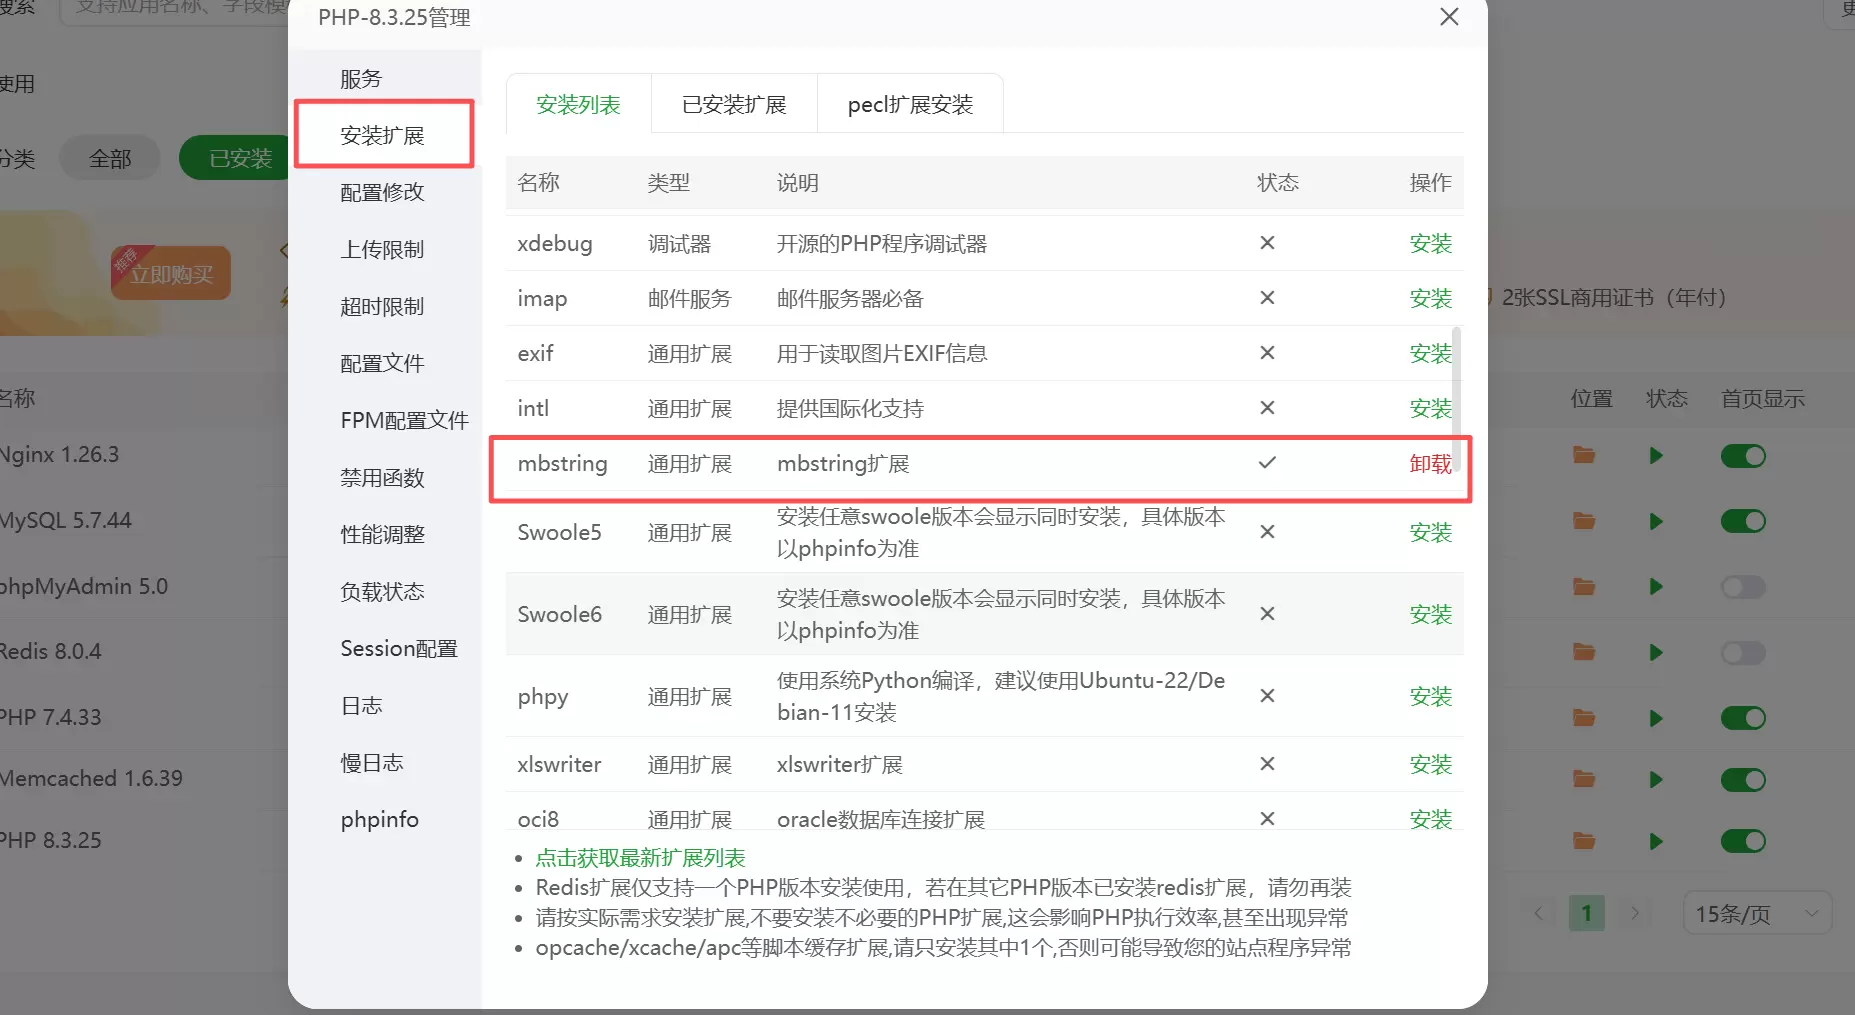The height and width of the screenshot is (1015, 1855).
Task: Open 服务 in PHP sidebar menu
Action: pos(361,78)
